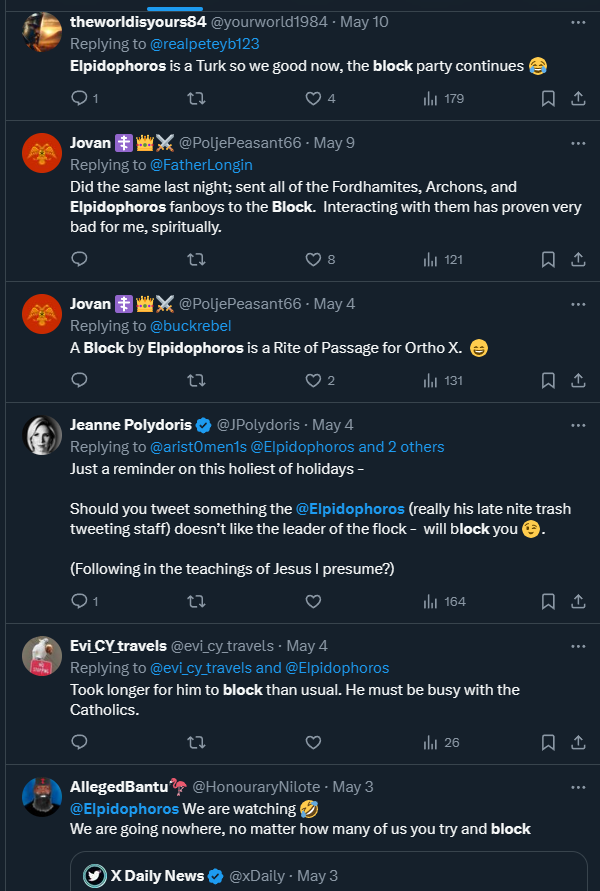The image size is (600, 891).
Task: View analytics showing 179 views
Action: click(444, 98)
